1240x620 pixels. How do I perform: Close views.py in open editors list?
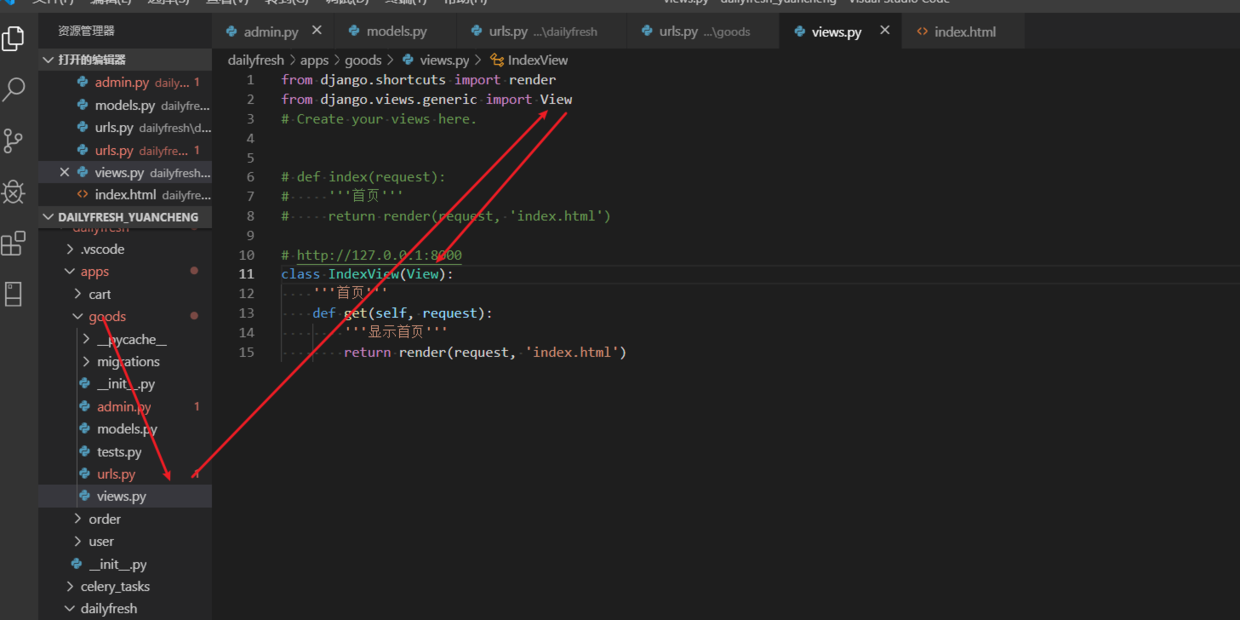65,172
